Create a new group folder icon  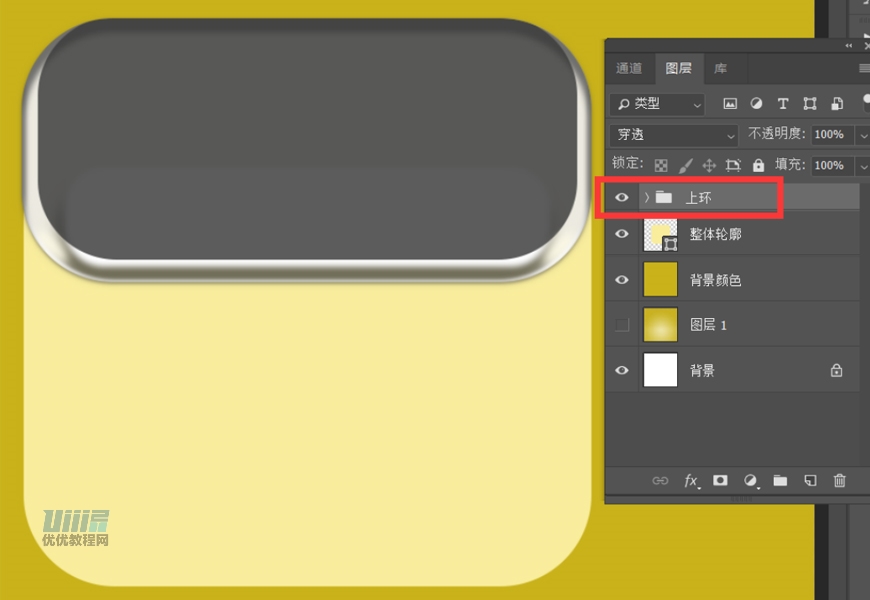point(780,481)
